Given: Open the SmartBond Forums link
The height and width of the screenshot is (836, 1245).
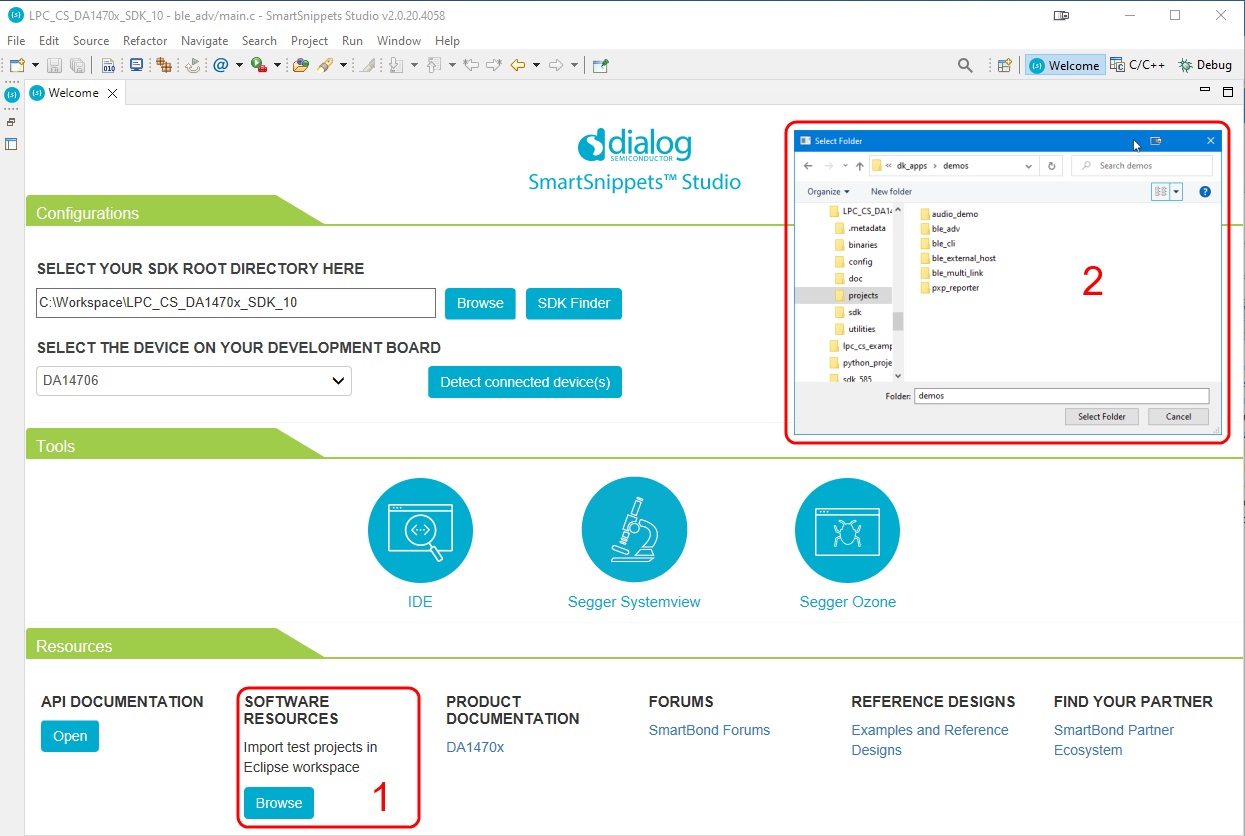Looking at the screenshot, I should pos(709,730).
